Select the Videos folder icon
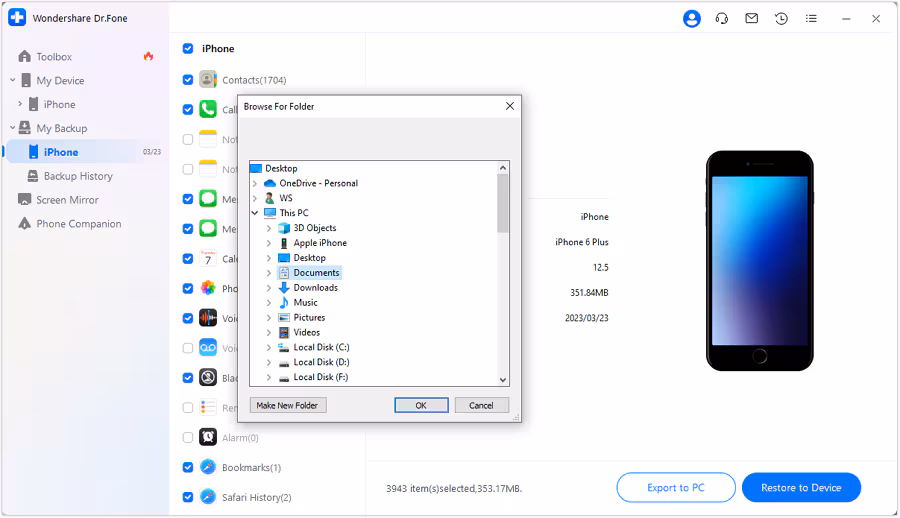 click(x=284, y=333)
